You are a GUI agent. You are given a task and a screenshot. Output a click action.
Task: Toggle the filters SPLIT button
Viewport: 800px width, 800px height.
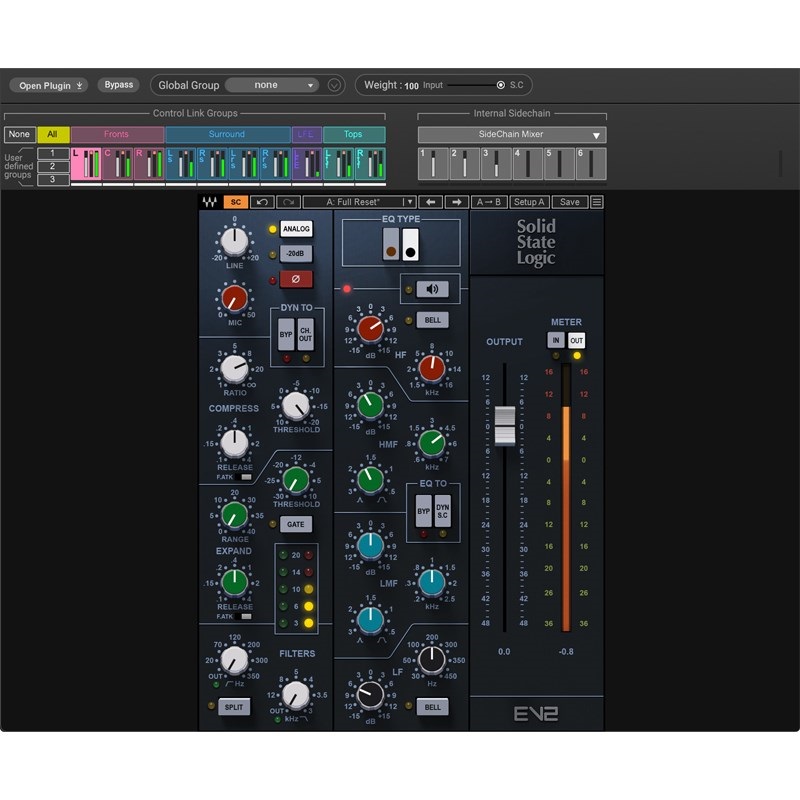234,707
